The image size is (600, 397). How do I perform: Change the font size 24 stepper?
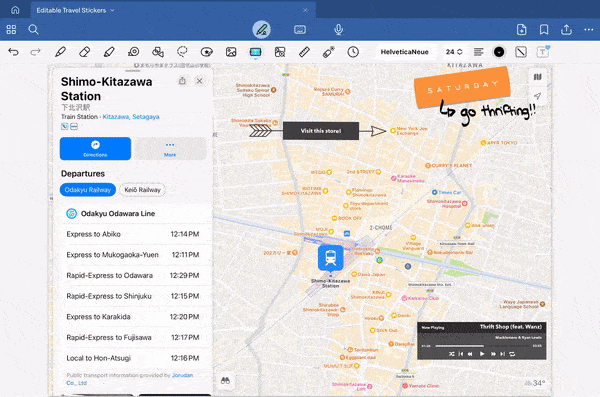[454, 52]
